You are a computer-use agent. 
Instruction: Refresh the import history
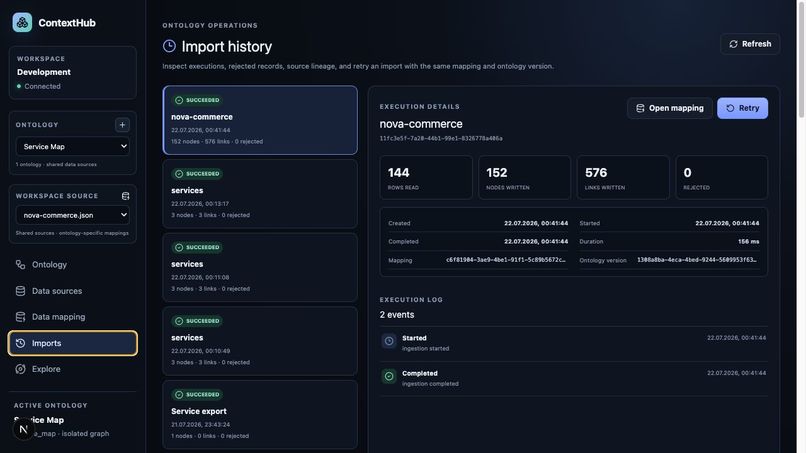point(750,44)
